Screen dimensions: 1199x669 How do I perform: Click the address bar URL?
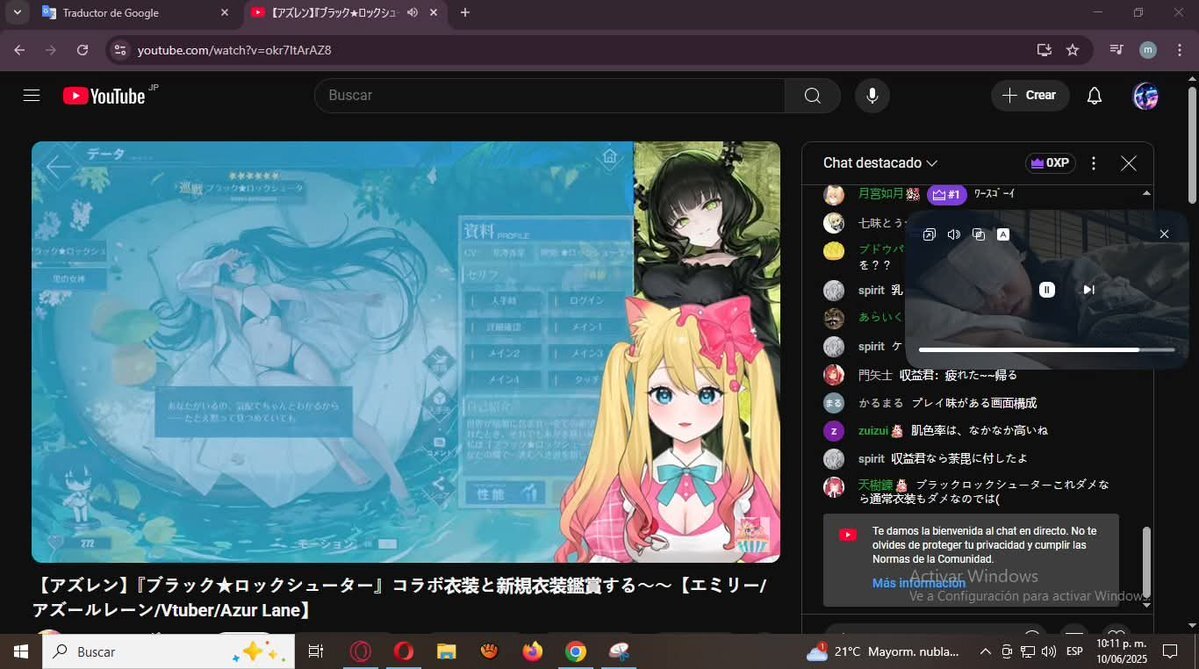click(x=234, y=50)
